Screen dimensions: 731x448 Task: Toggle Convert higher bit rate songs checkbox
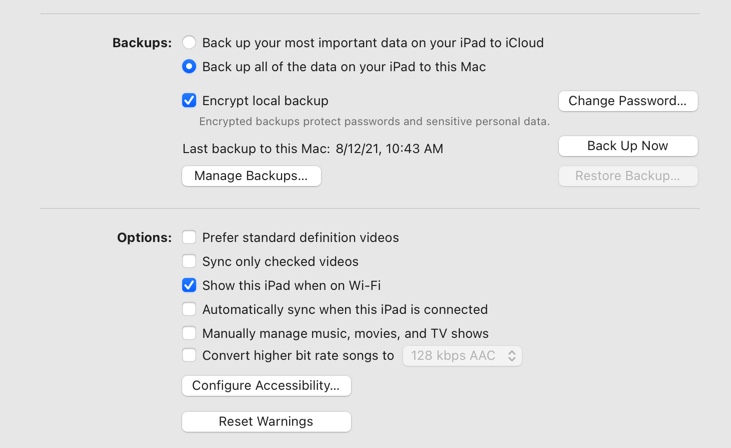pyautogui.click(x=189, y=356)
